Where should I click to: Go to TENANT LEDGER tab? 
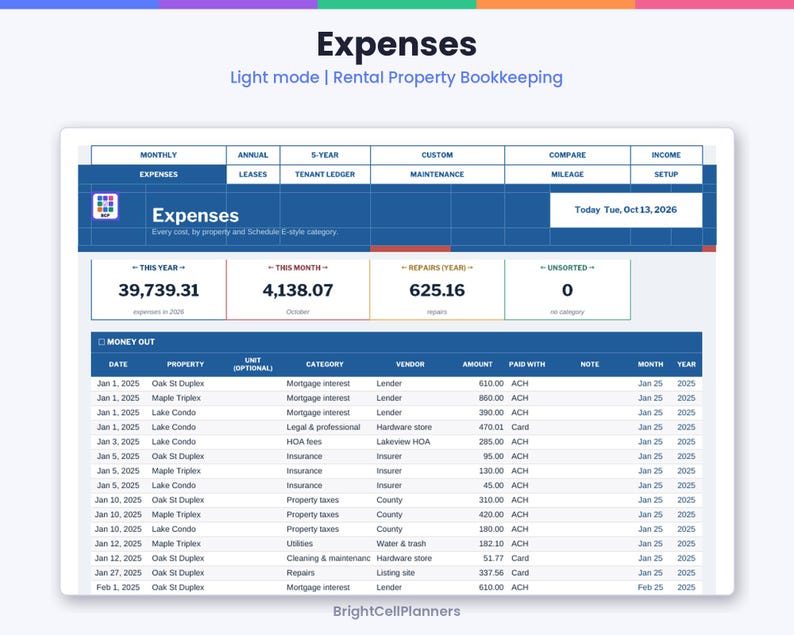tap(325, 174)
